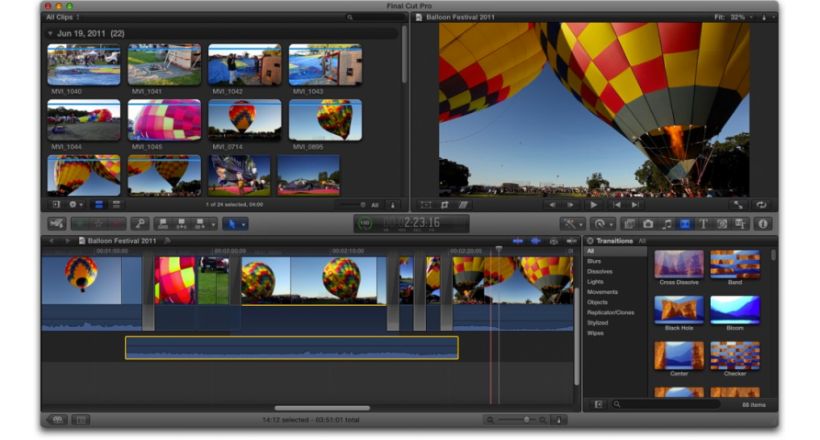Viewport: 820px width, 440px height.
Task: Choose the Black Hole transition
Action: click(679, 310)
